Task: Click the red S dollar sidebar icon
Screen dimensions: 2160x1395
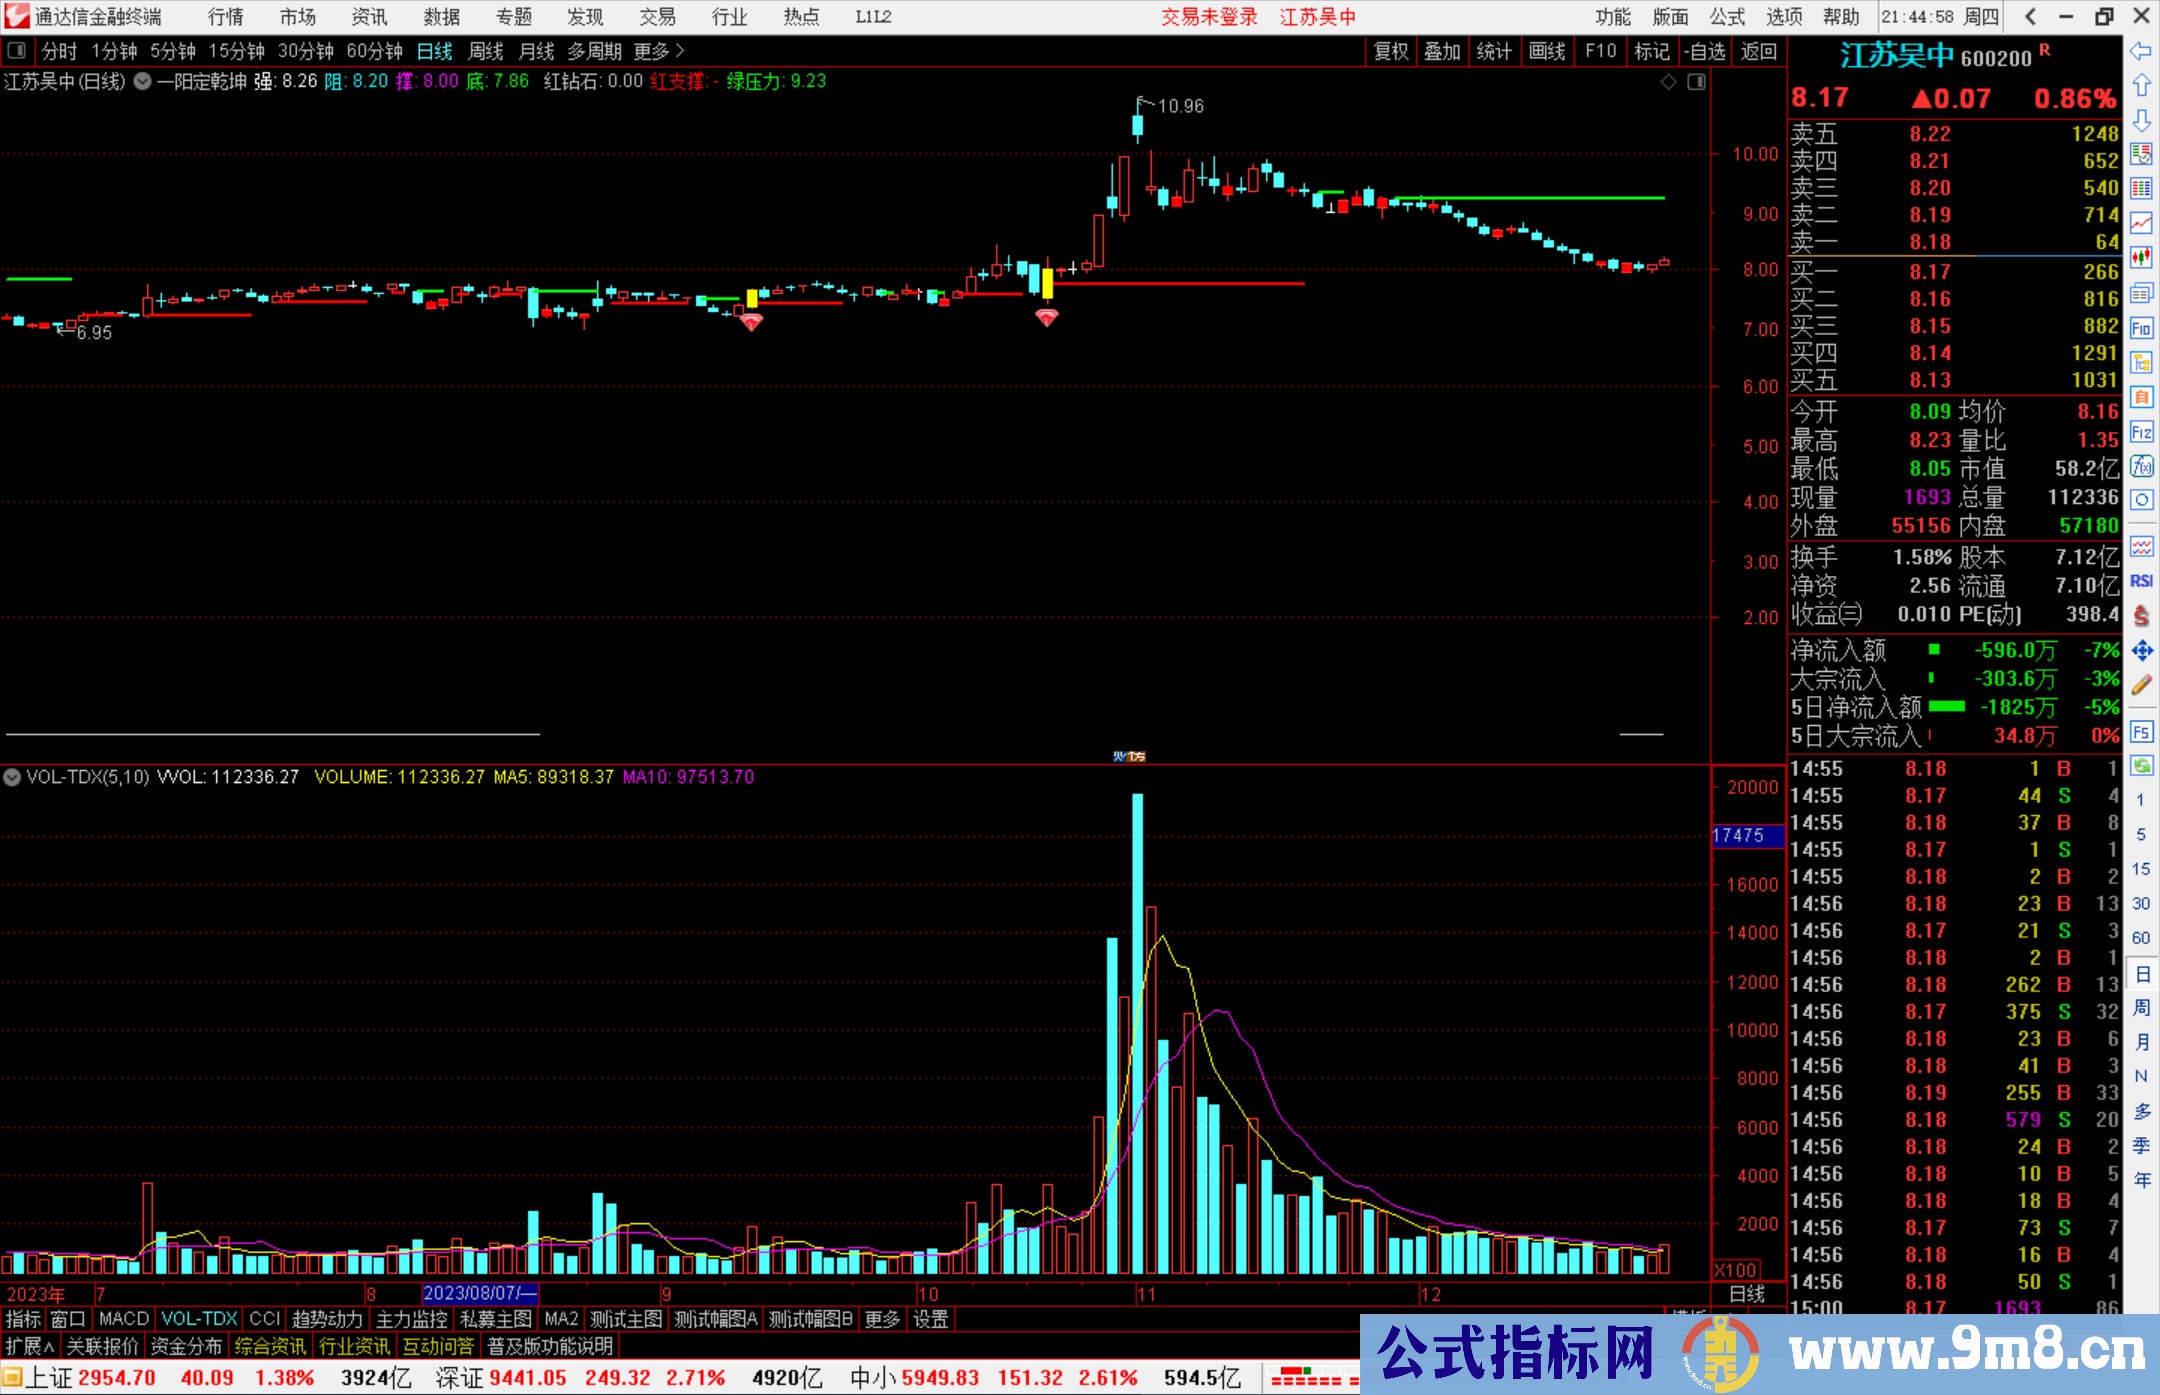Action: tap(2141, 615)
